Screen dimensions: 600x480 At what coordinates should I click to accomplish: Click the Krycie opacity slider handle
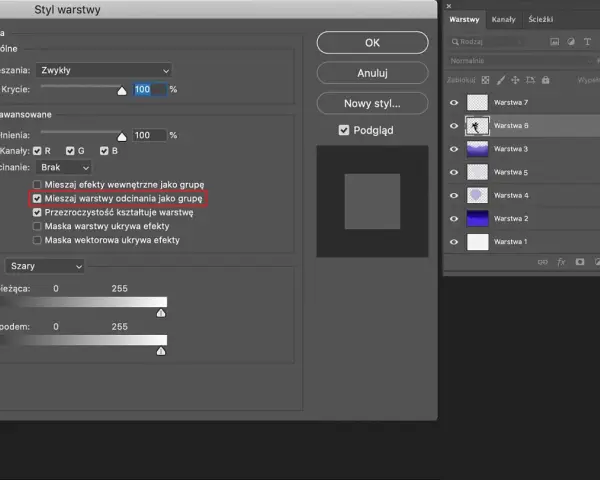[122, 91]
